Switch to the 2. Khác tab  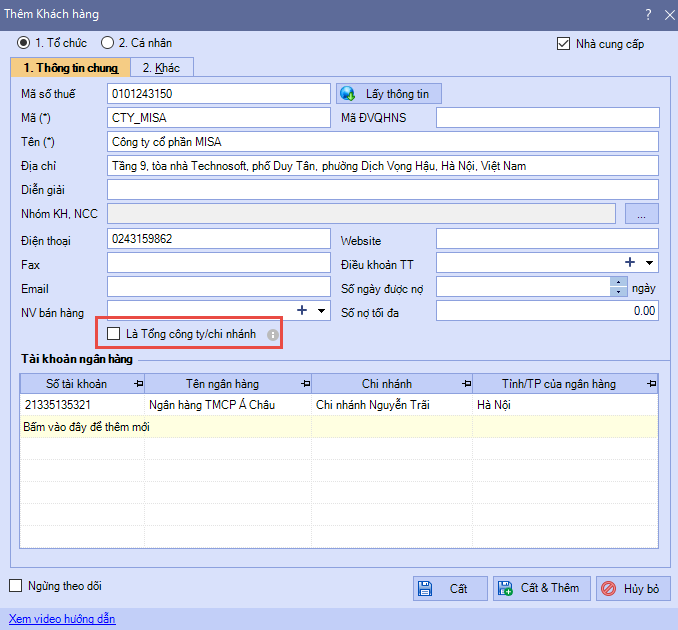click(160, 68)
